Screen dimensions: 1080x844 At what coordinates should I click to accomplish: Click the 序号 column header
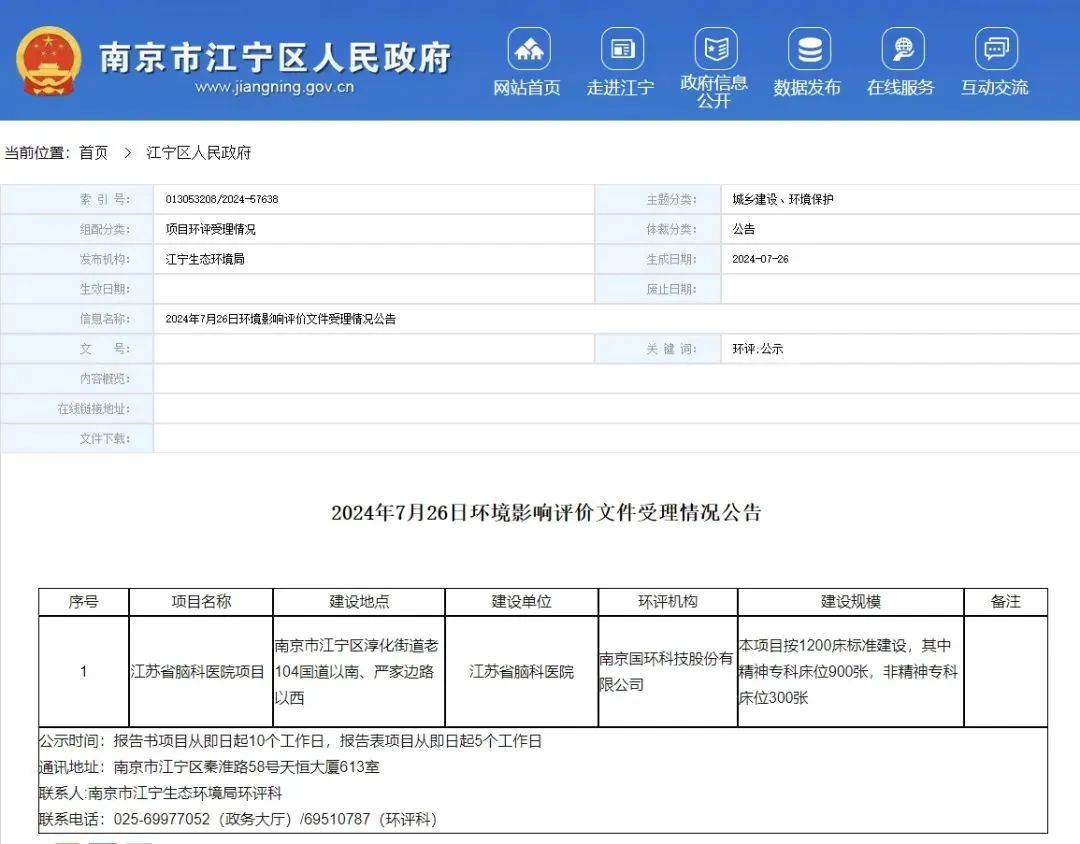[83, 601]
